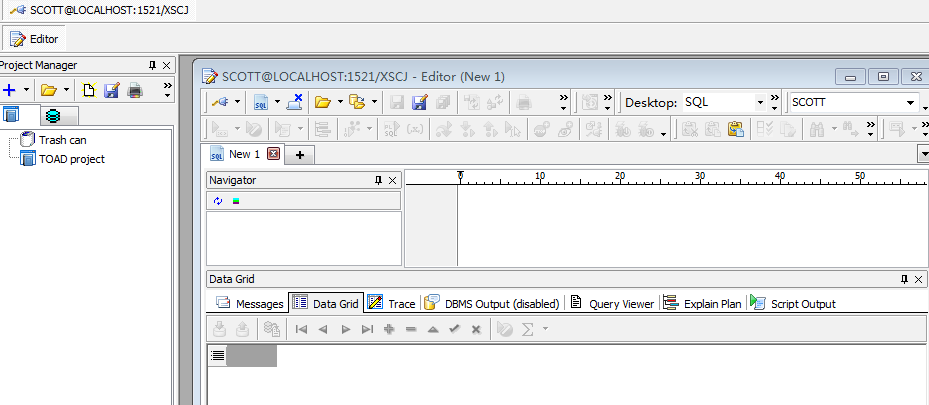The image size is (929, 405).
Task: Close the Data Grid panel
Action: (x=918, y=279)
